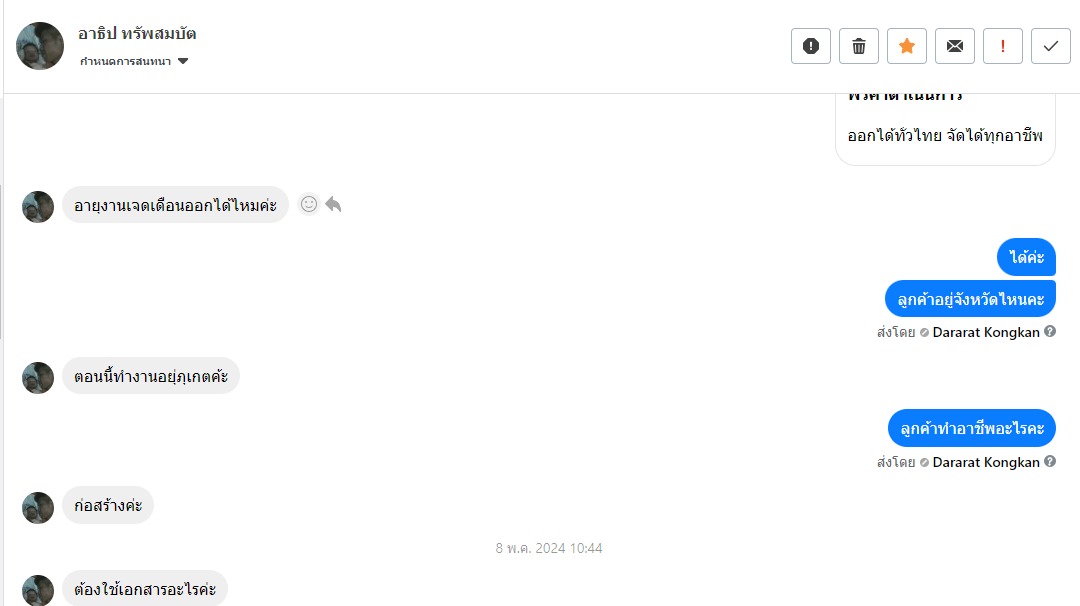Click the message ต้องใช้เอกสารอะไรค่ะ
This screenshot has width=1080, height=606.
pos(145,589)
